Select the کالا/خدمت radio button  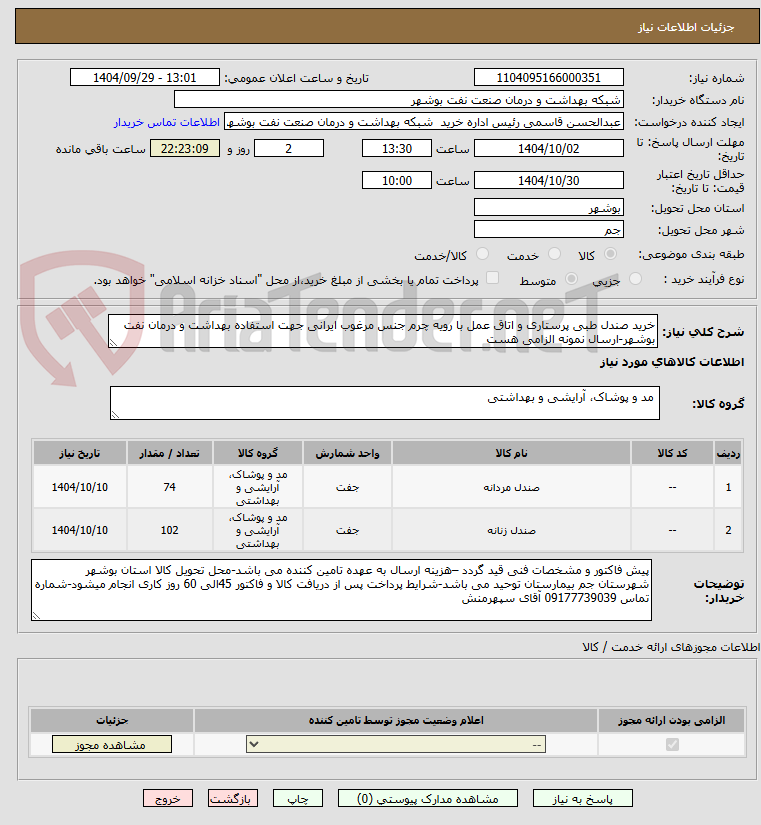click(482, 254)
